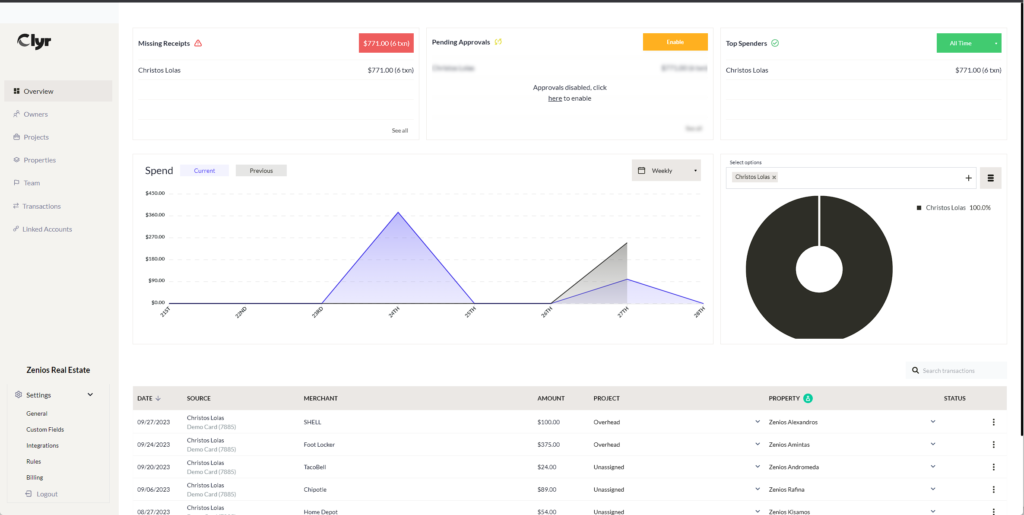Click the MERCHANT column header

(x=321, y=398)
